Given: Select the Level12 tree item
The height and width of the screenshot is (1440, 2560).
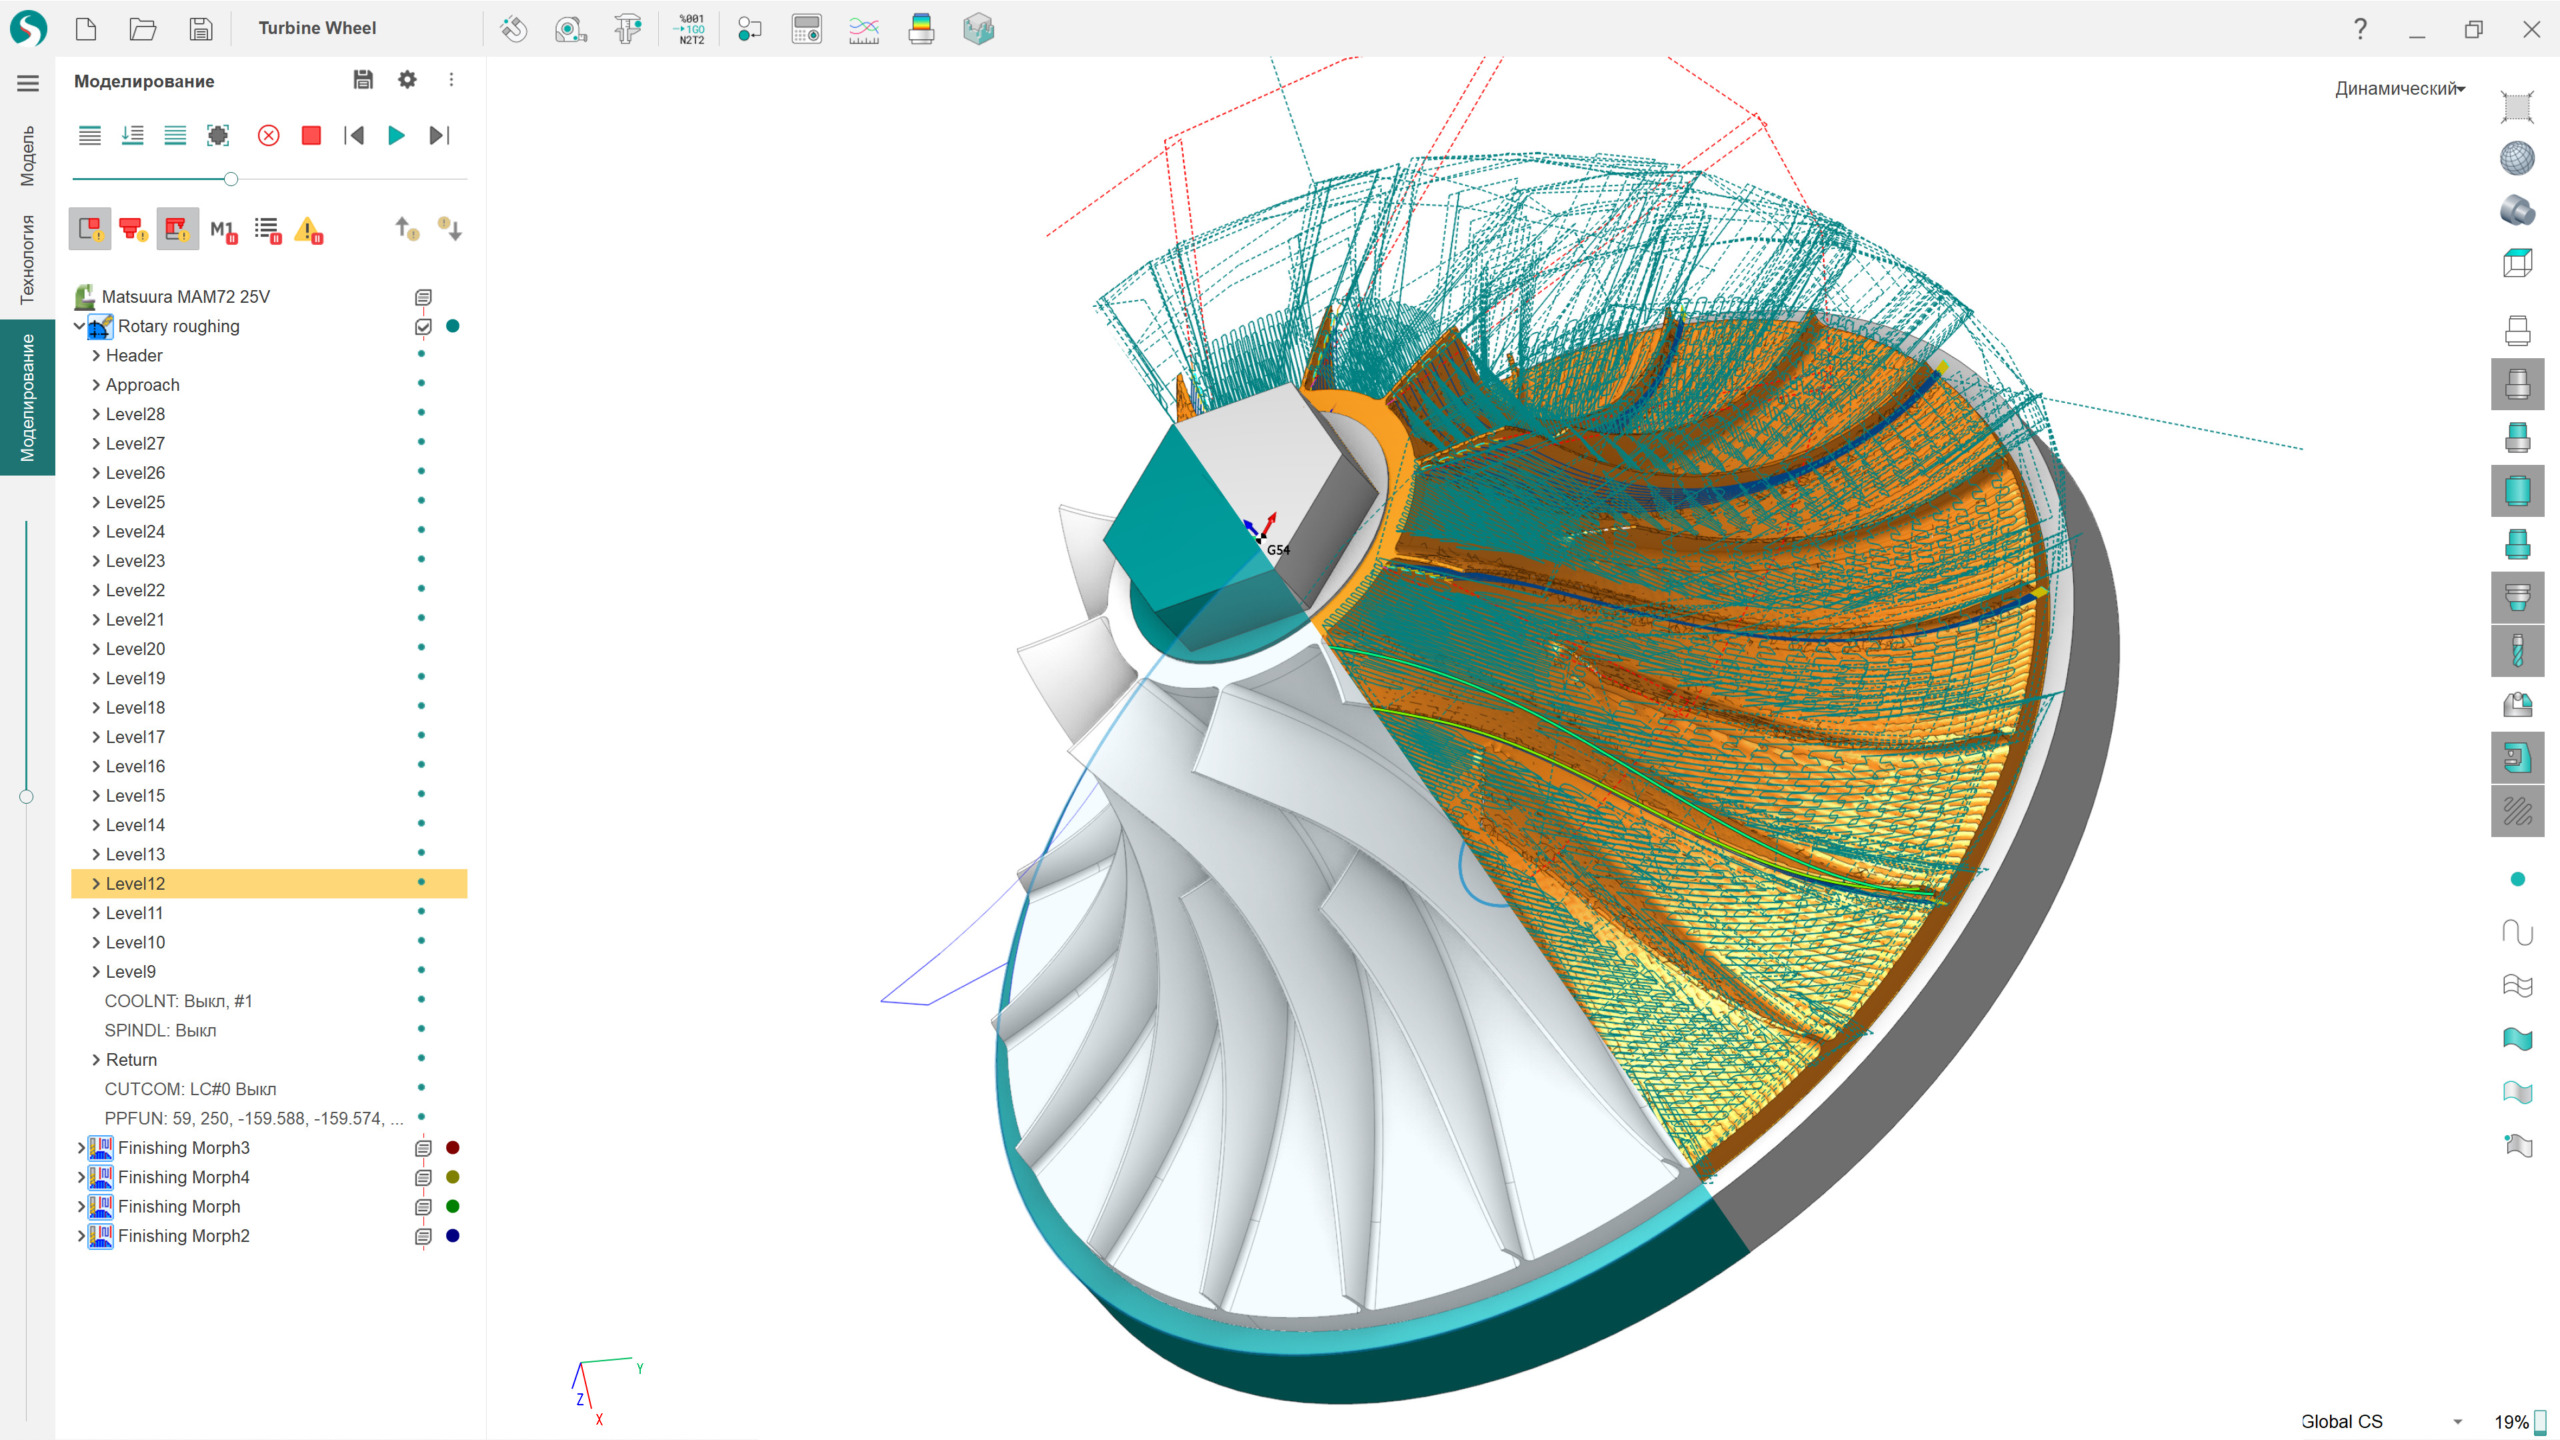Looking at the screenshot, I should coord(136,884).
